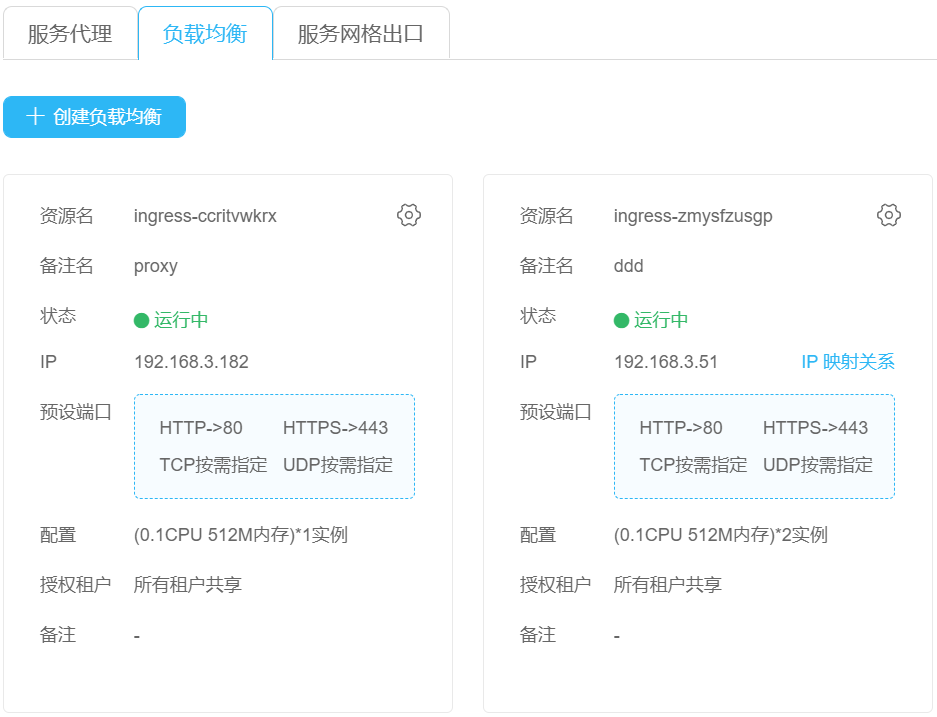Click 所有租户共享 in ddd card
The height and width of the screenshot is (717, 937).
tap(667, 584)
